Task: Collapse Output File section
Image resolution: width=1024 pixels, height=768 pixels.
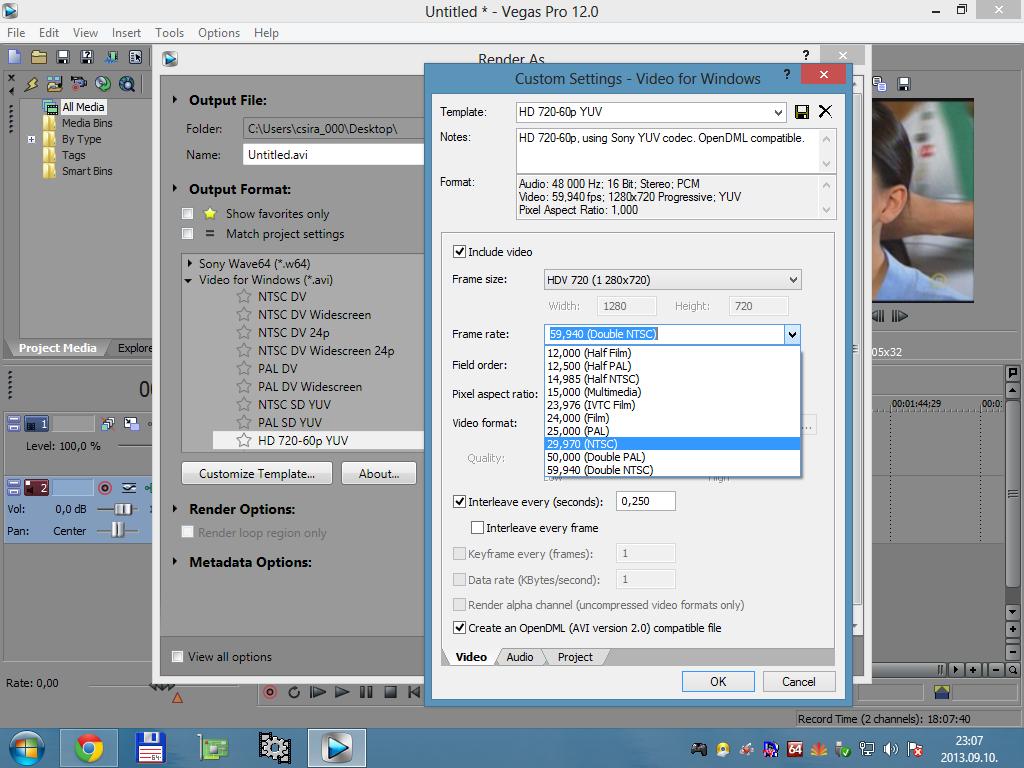Action: click(x=174, y=100)
